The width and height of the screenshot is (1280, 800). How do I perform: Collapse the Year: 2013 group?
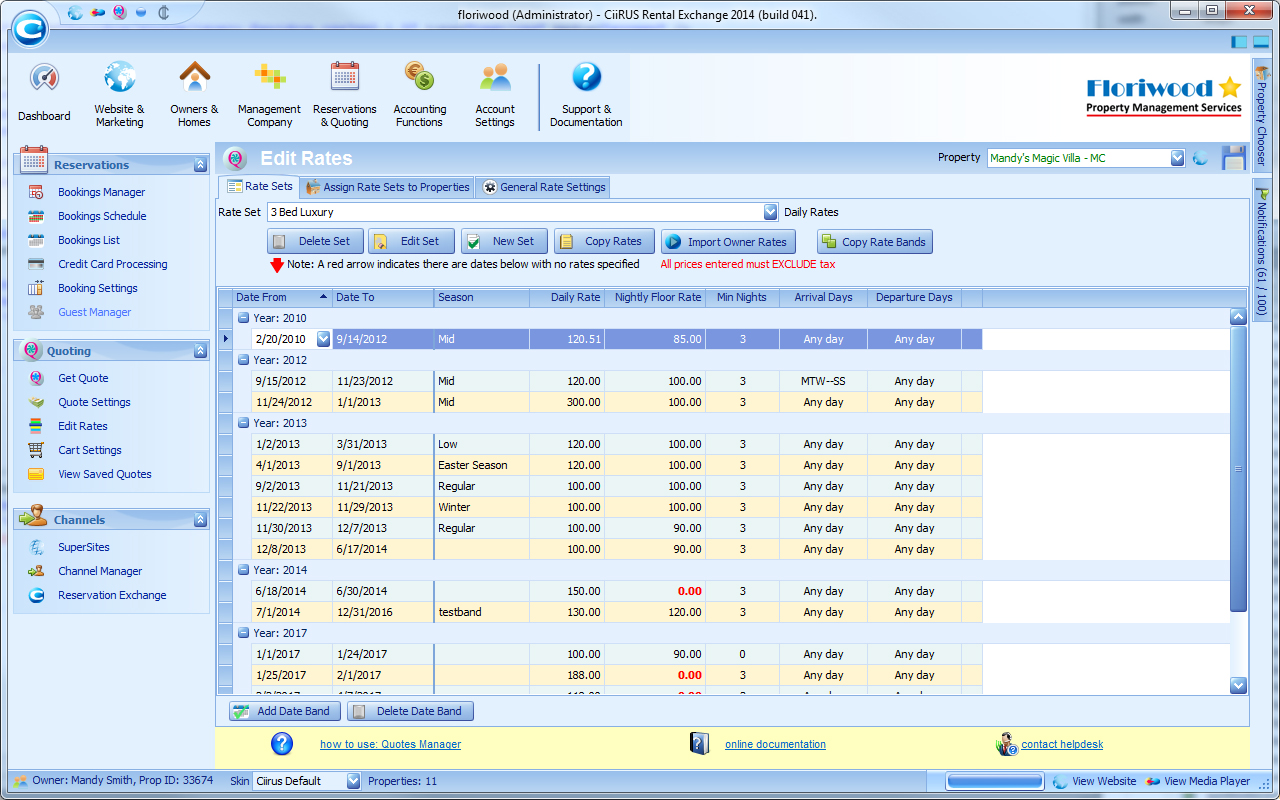[x=243, y=423]
